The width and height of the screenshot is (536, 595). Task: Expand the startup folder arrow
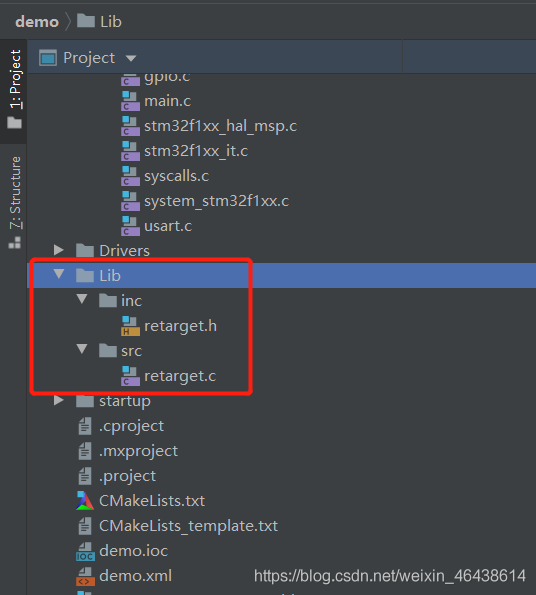58,400
